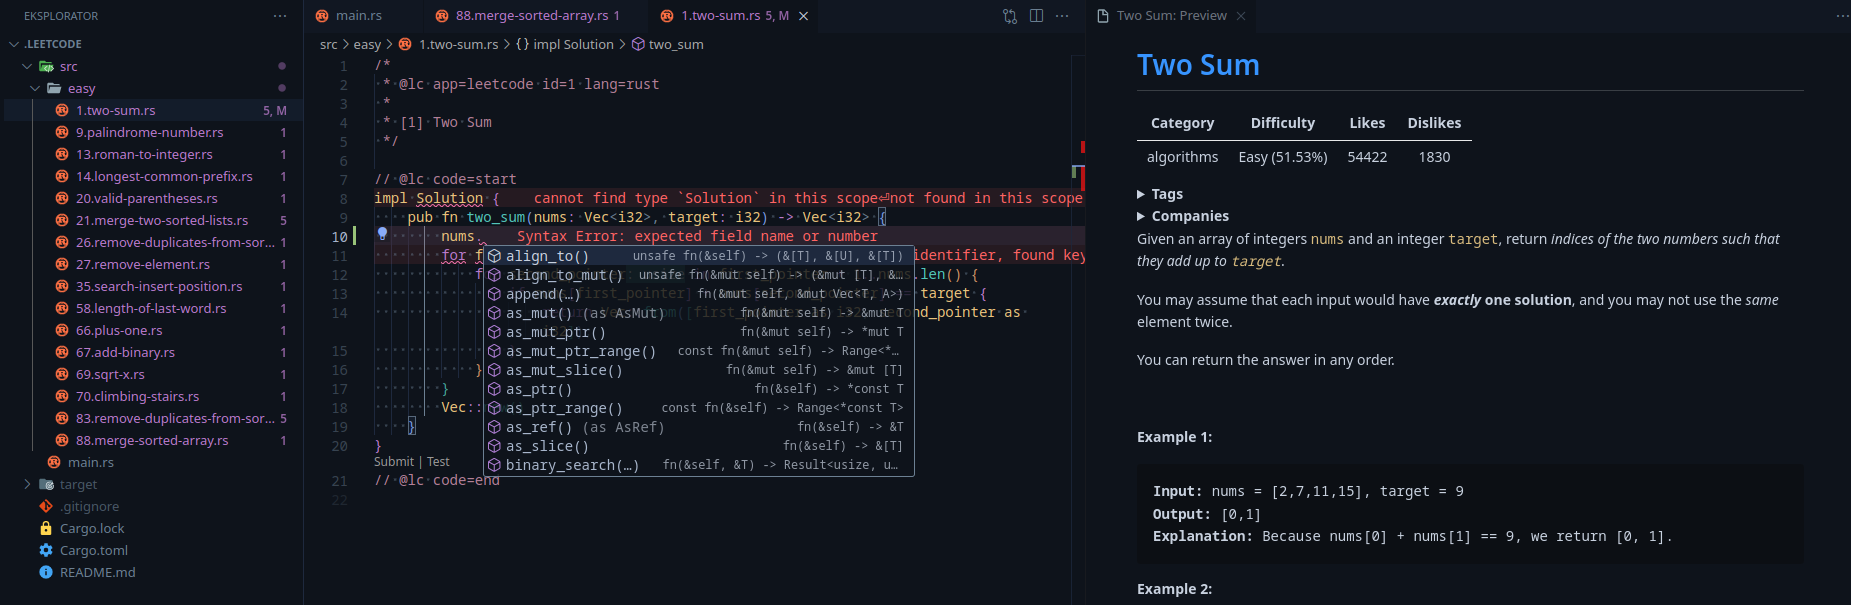Select as_ptr() completion suggestion
Viewport: 1851px width, 605px height.
699,389
